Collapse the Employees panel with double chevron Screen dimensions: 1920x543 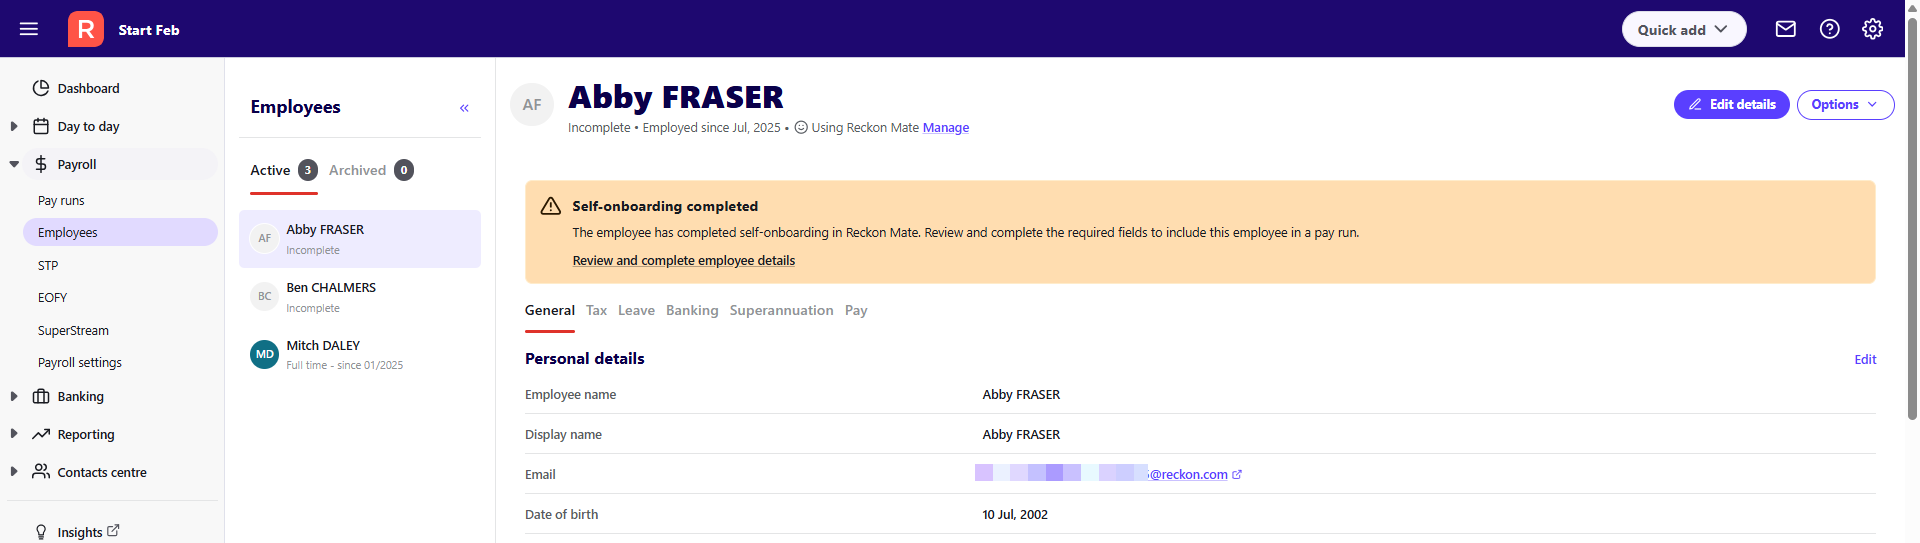[x=464, y=108]
